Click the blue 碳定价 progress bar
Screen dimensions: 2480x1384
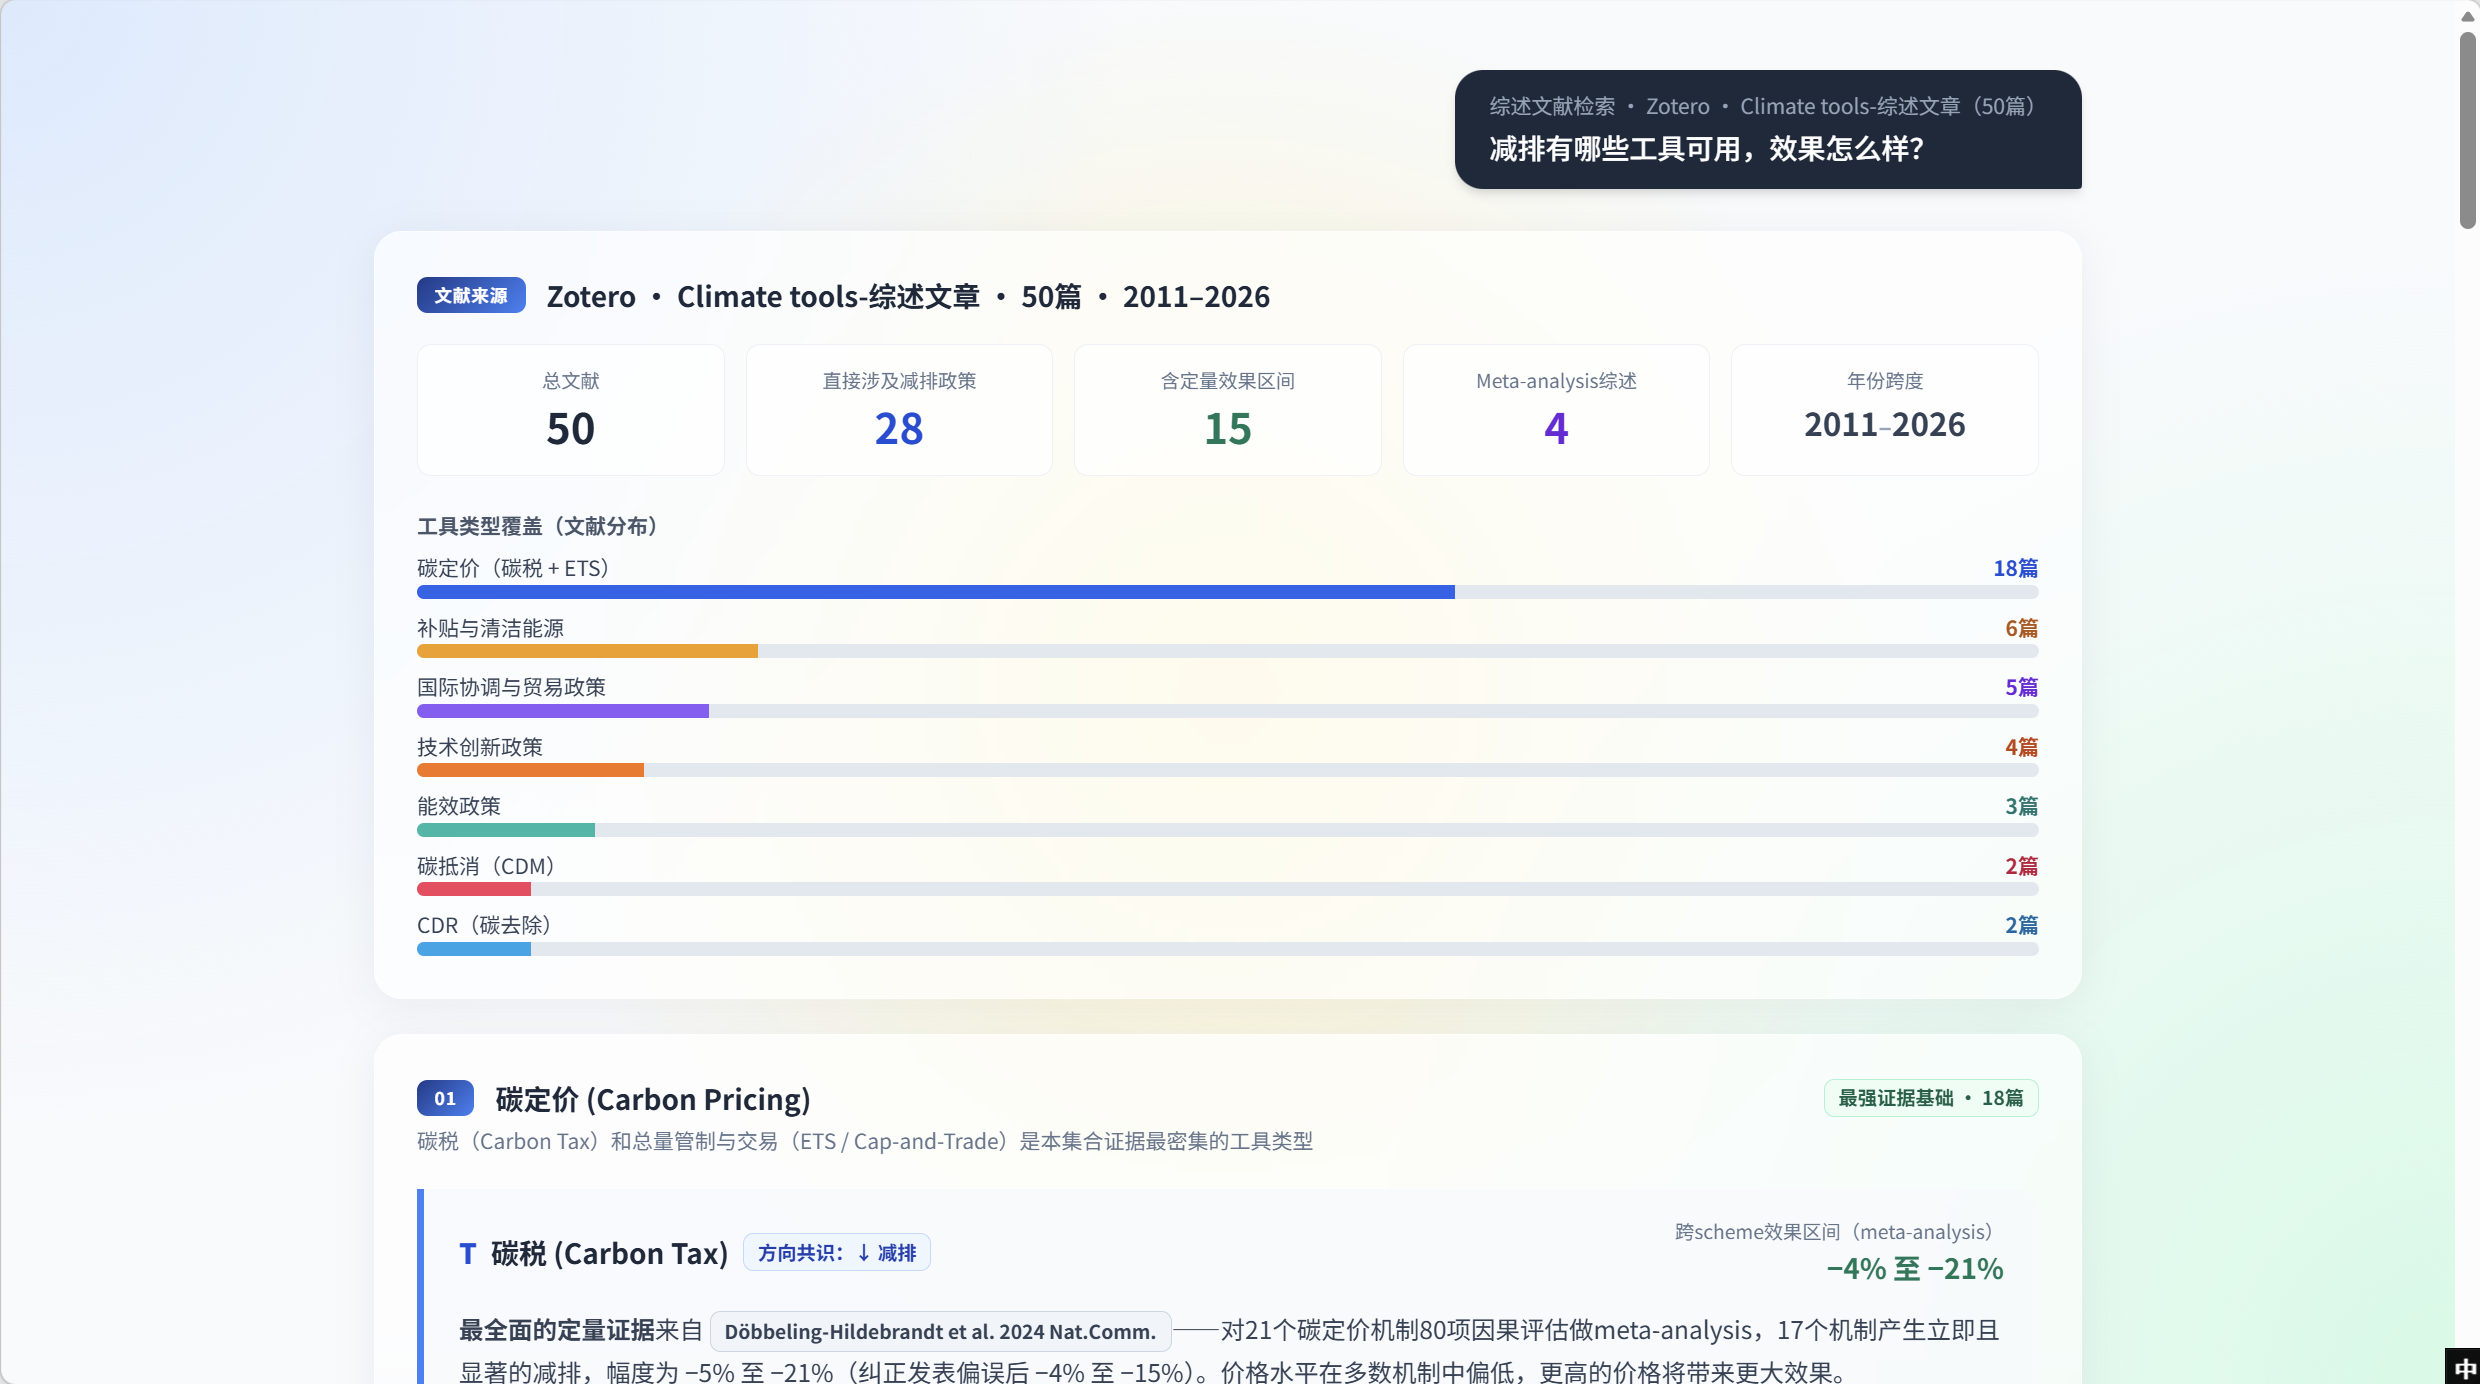point(936,592)
